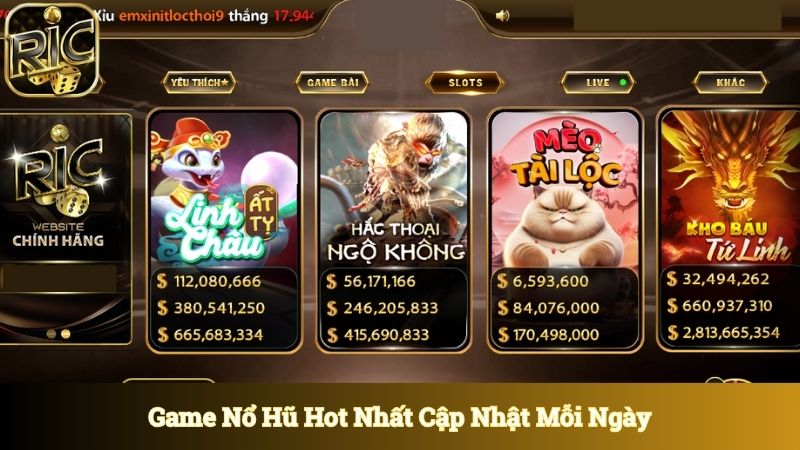Select the 2,813,665,354 Tứ Linh jackpot
This screenshot has width=800, height=450.
[x=724, y=333]
